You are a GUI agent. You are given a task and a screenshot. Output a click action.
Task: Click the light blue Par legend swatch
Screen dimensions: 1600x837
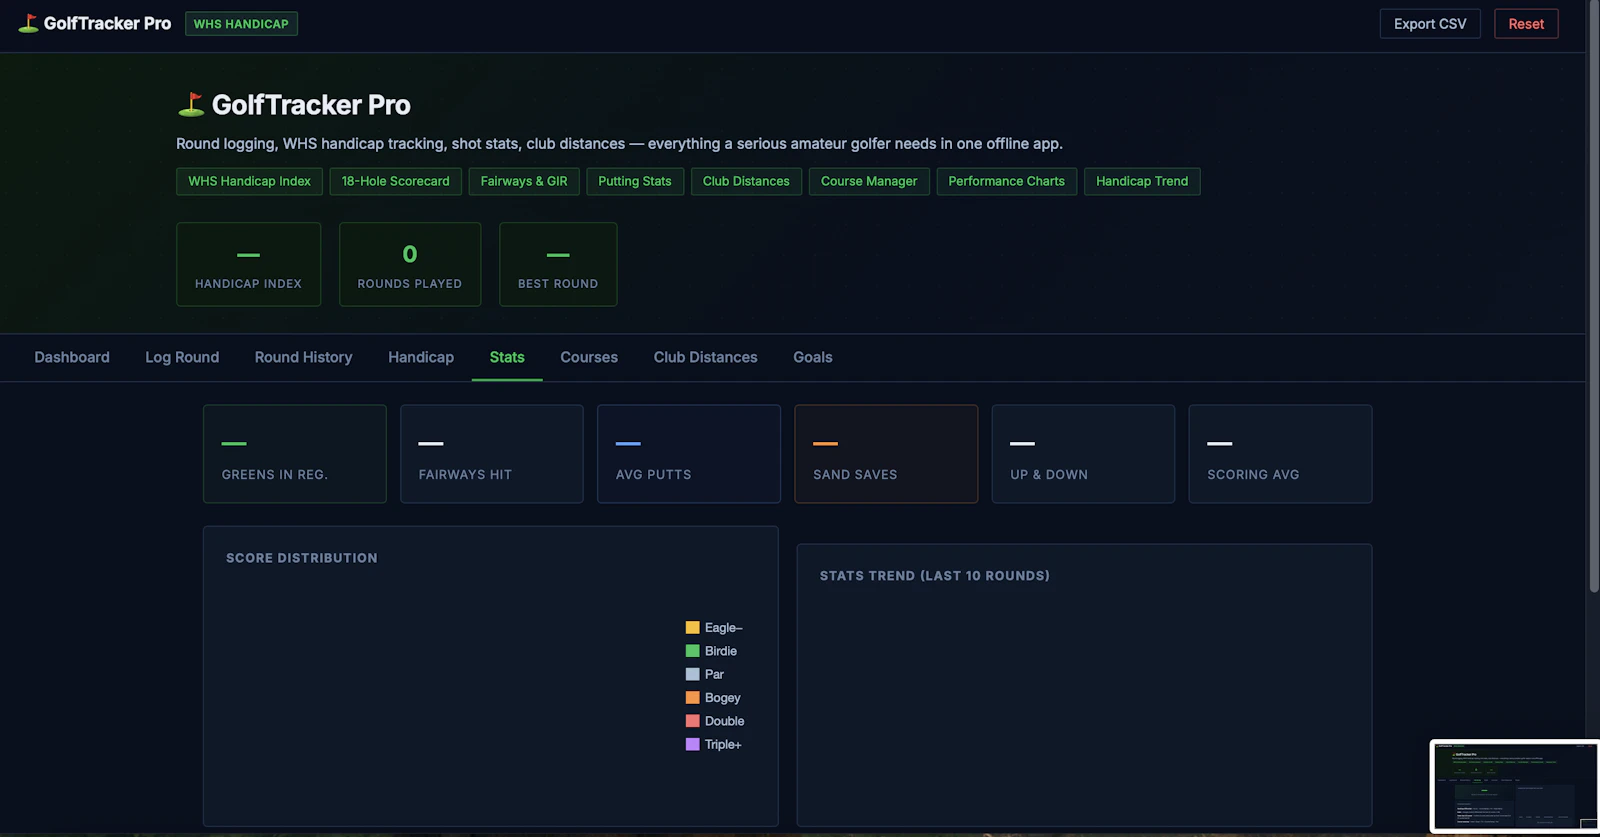pyautogui.click(x=692, y=674)
